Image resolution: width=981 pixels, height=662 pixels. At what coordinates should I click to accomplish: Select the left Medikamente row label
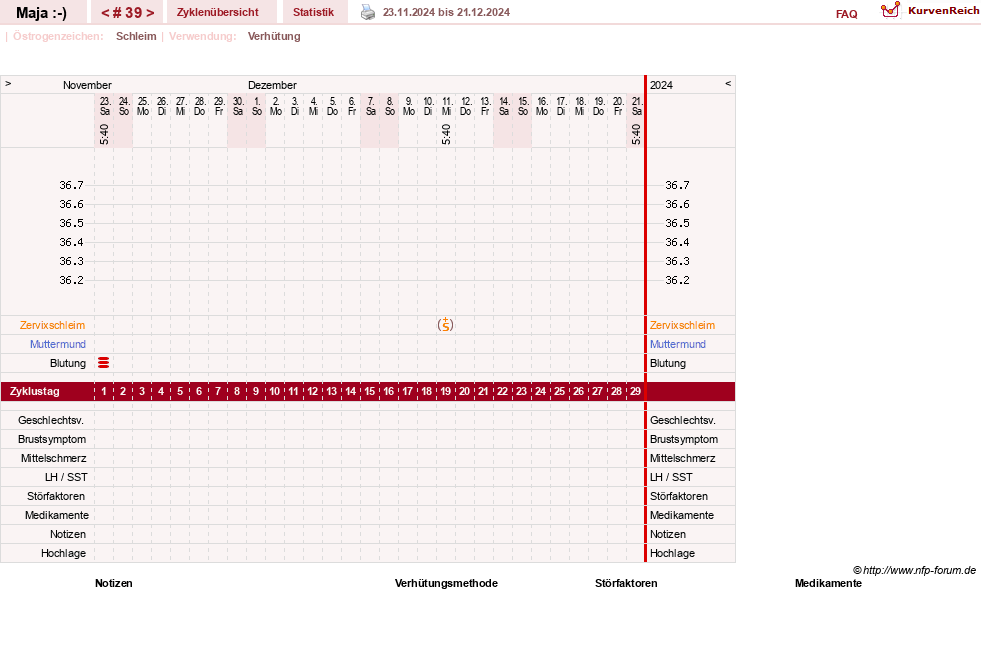click(x=57, y=515)
